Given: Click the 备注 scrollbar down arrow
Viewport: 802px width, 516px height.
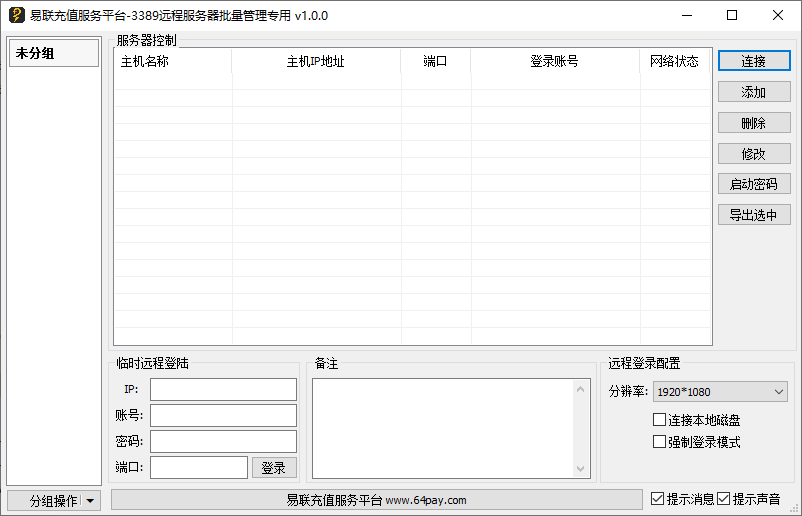Looking at the screenshot, I should coord(581,468).
